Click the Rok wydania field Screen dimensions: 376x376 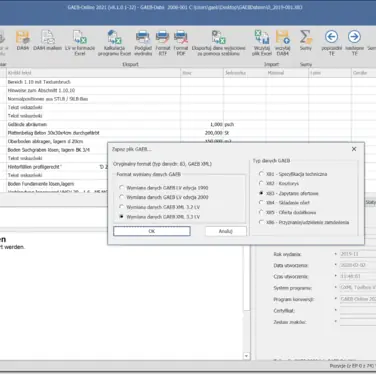pos(358,254)
